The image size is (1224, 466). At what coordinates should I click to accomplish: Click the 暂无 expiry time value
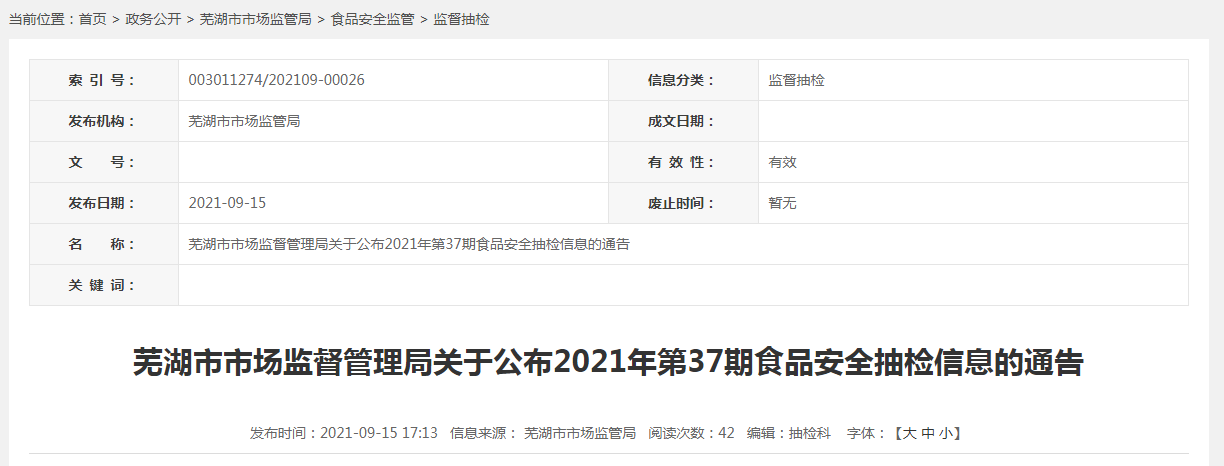[x=782, y=203]
